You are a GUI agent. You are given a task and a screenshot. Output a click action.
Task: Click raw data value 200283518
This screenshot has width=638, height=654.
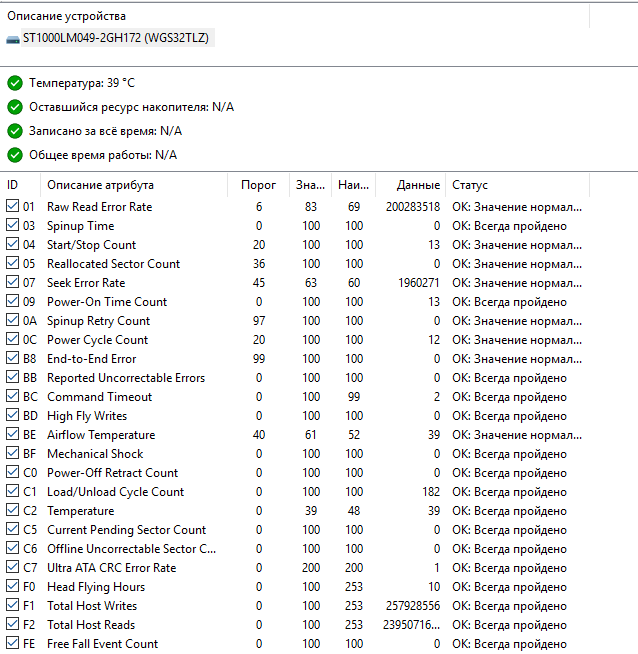[413, 207]
